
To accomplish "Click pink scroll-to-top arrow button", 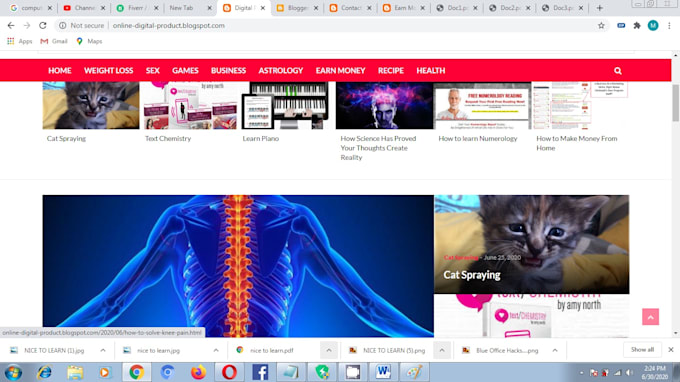I will click(x=650, y=317).
